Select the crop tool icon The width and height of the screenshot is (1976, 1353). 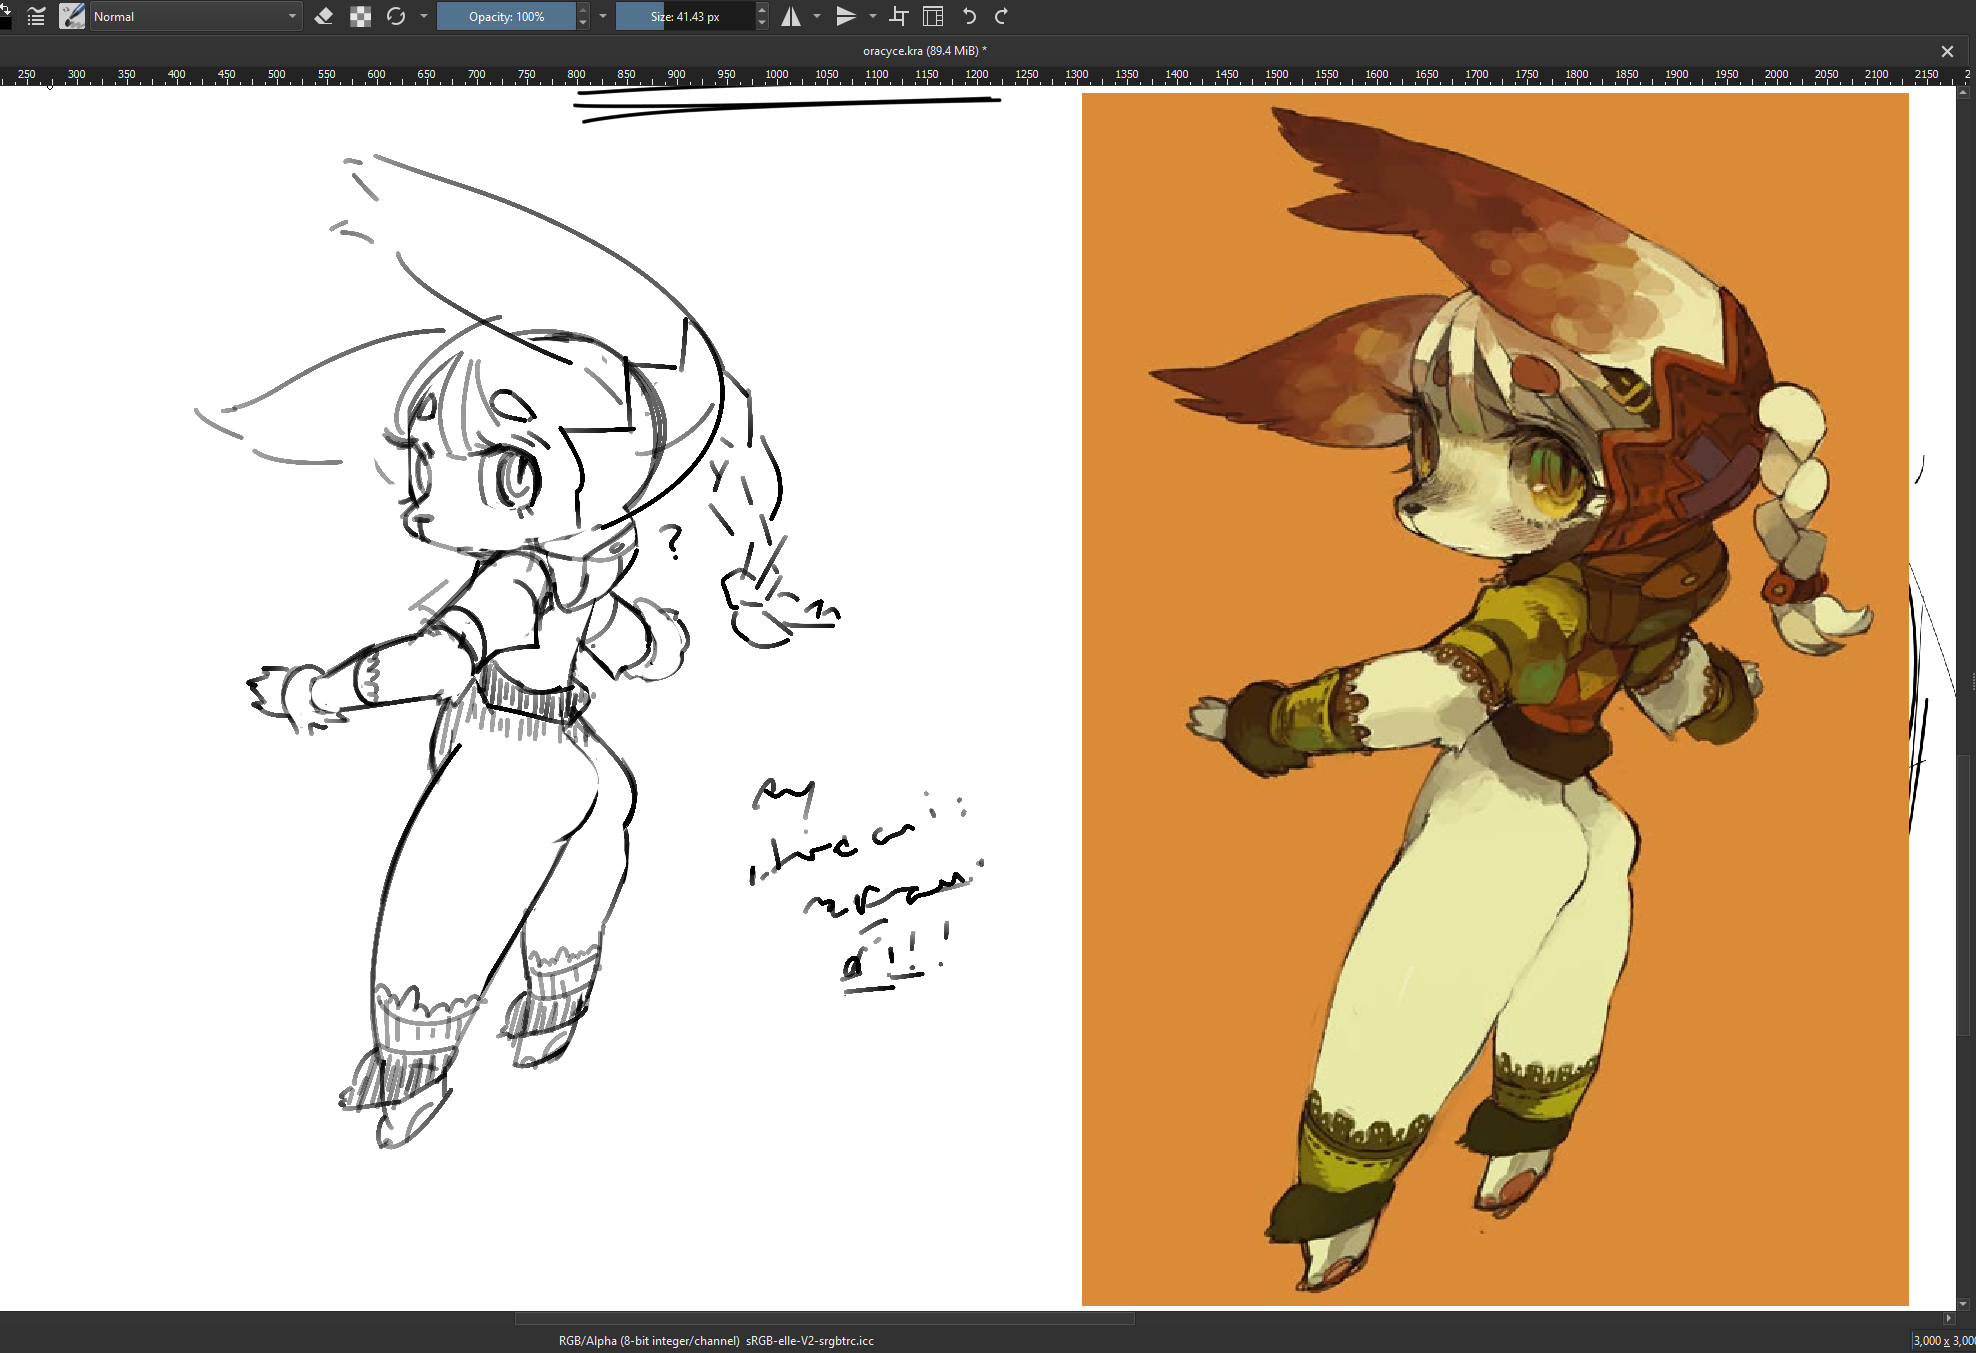899,16
